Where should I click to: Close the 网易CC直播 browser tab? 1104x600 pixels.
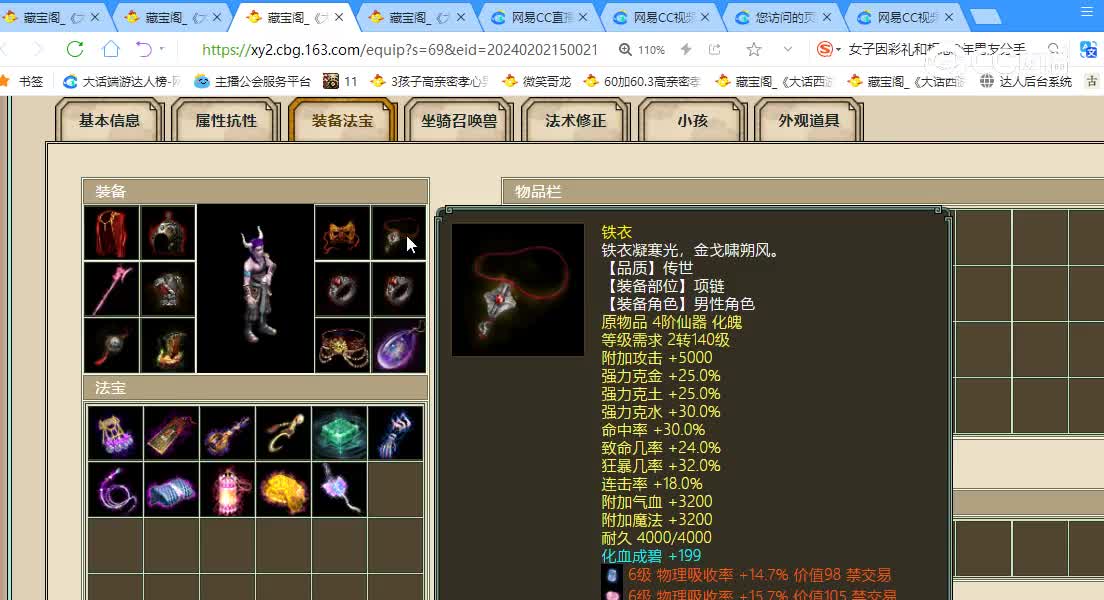pos(583,17)
